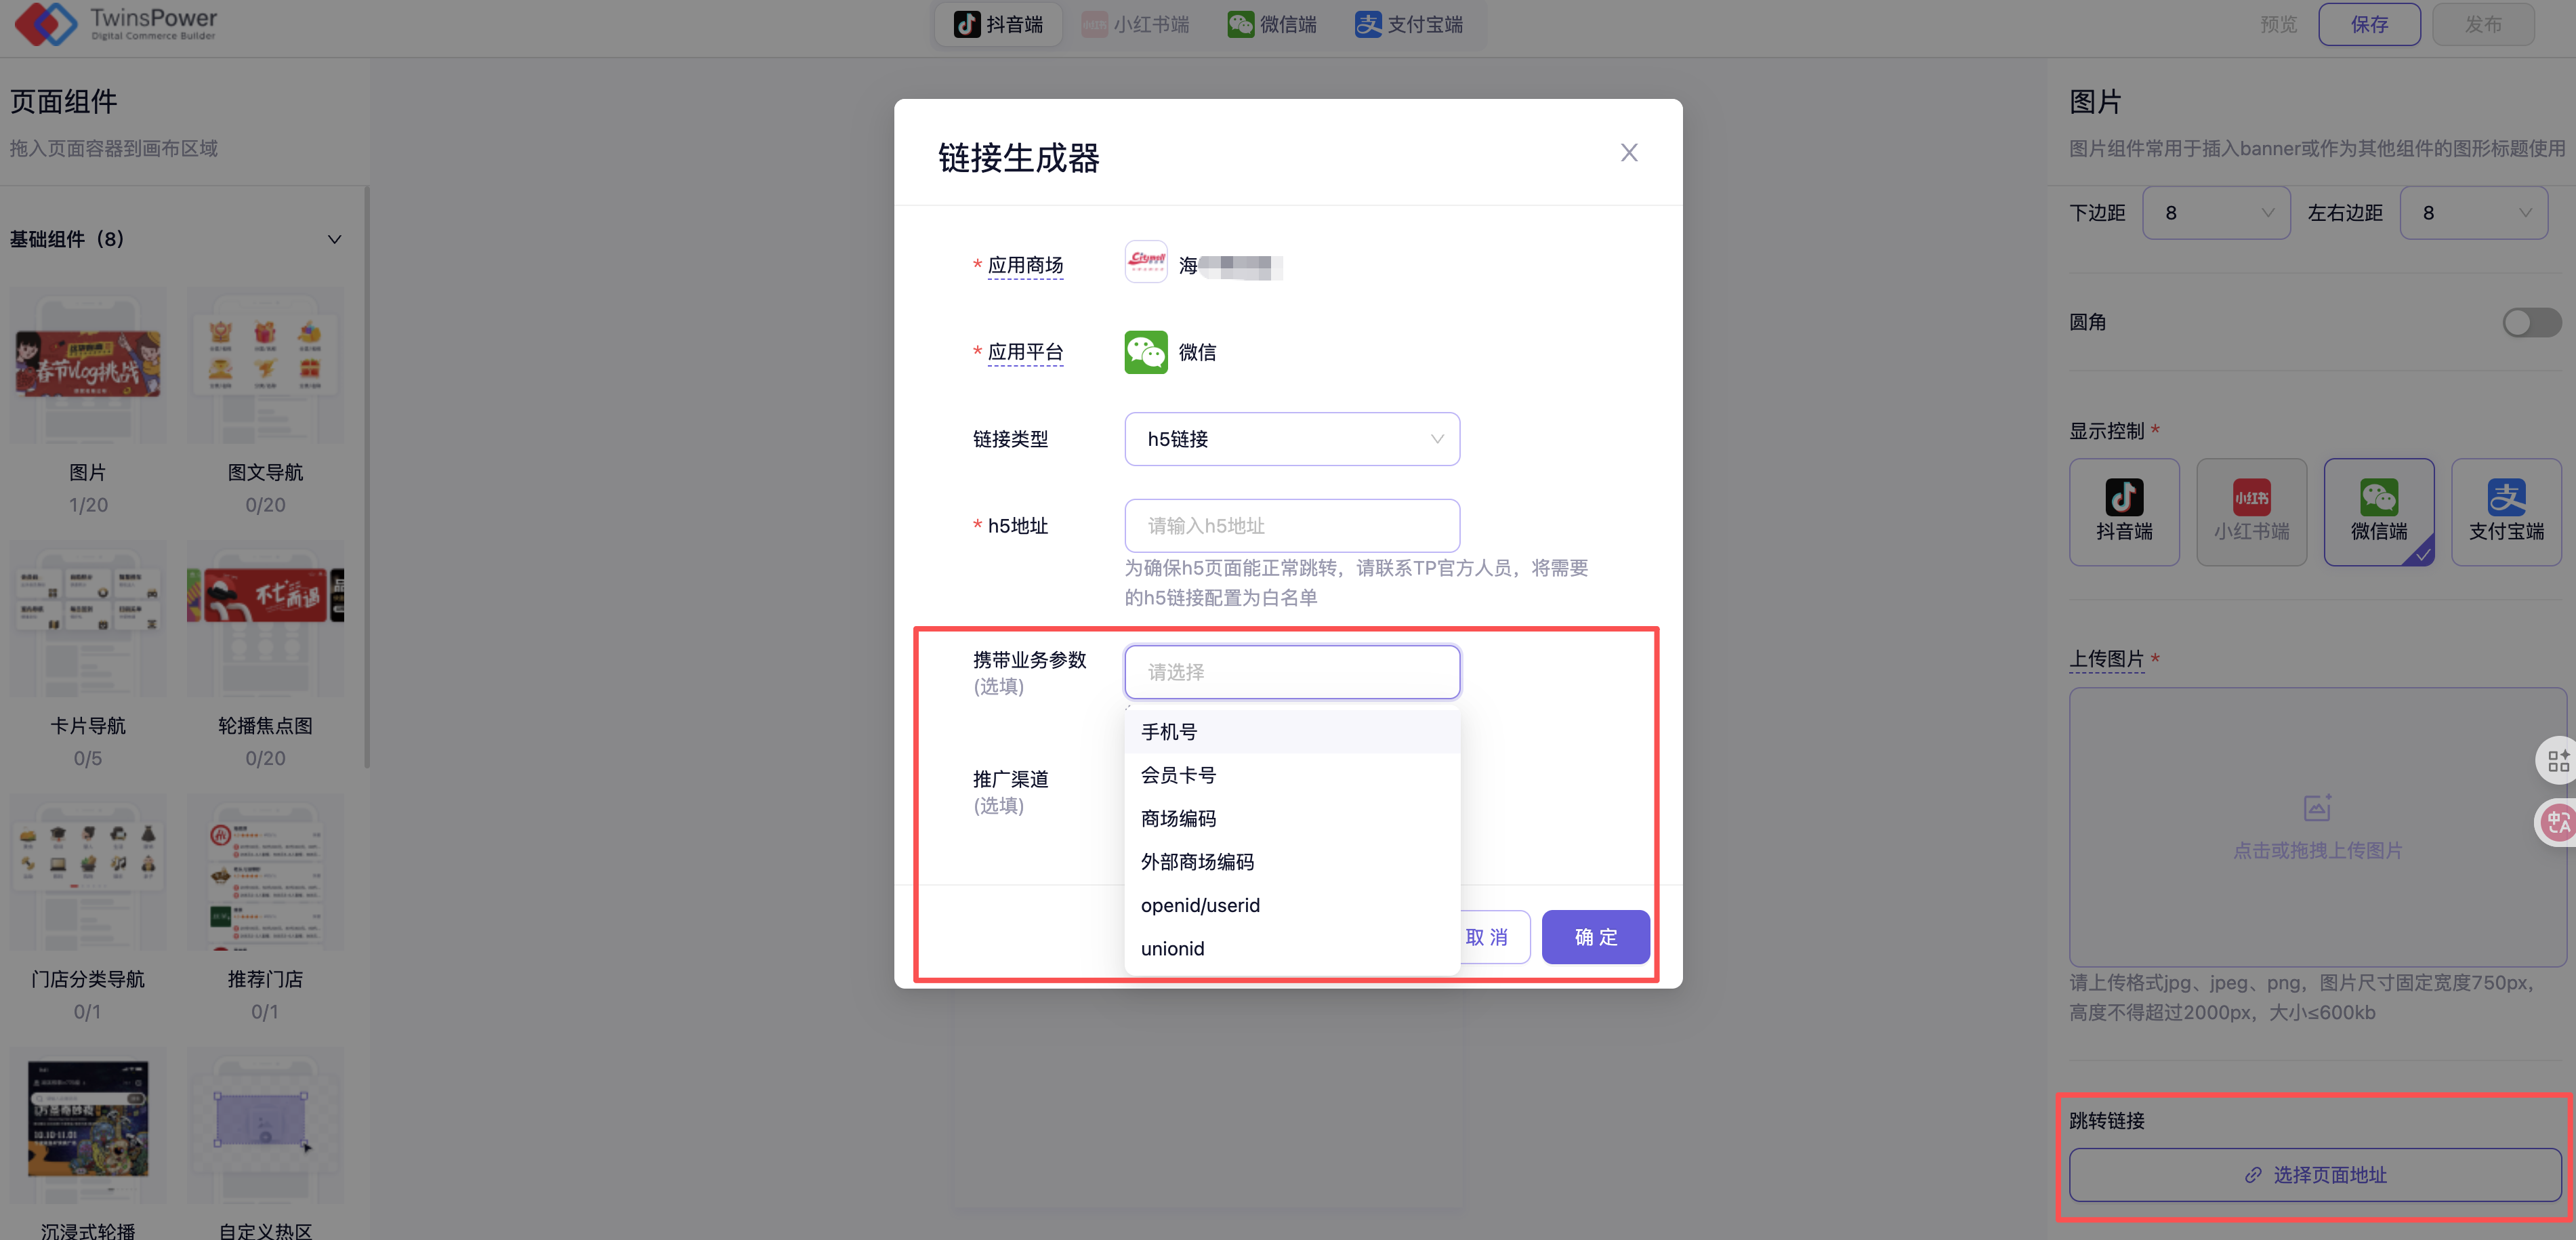Click the TwinsPower logo

click(47, 24)
